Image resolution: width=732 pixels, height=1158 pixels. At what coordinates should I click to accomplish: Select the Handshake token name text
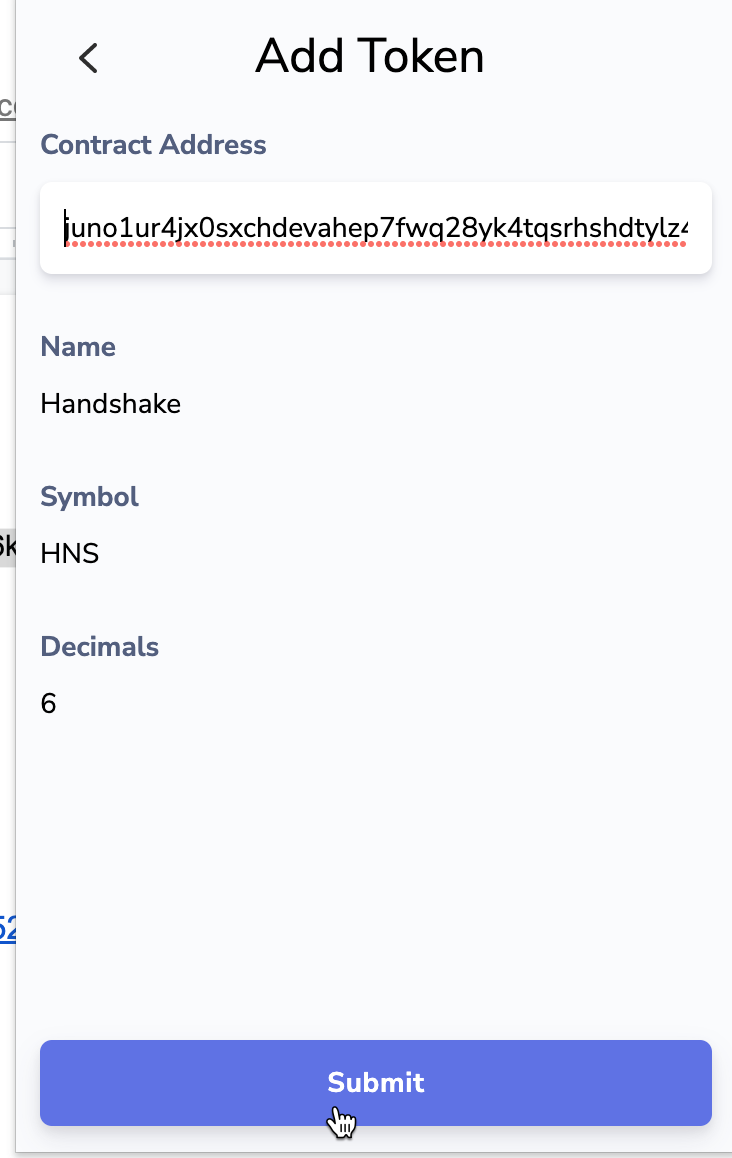coord(110,404)
